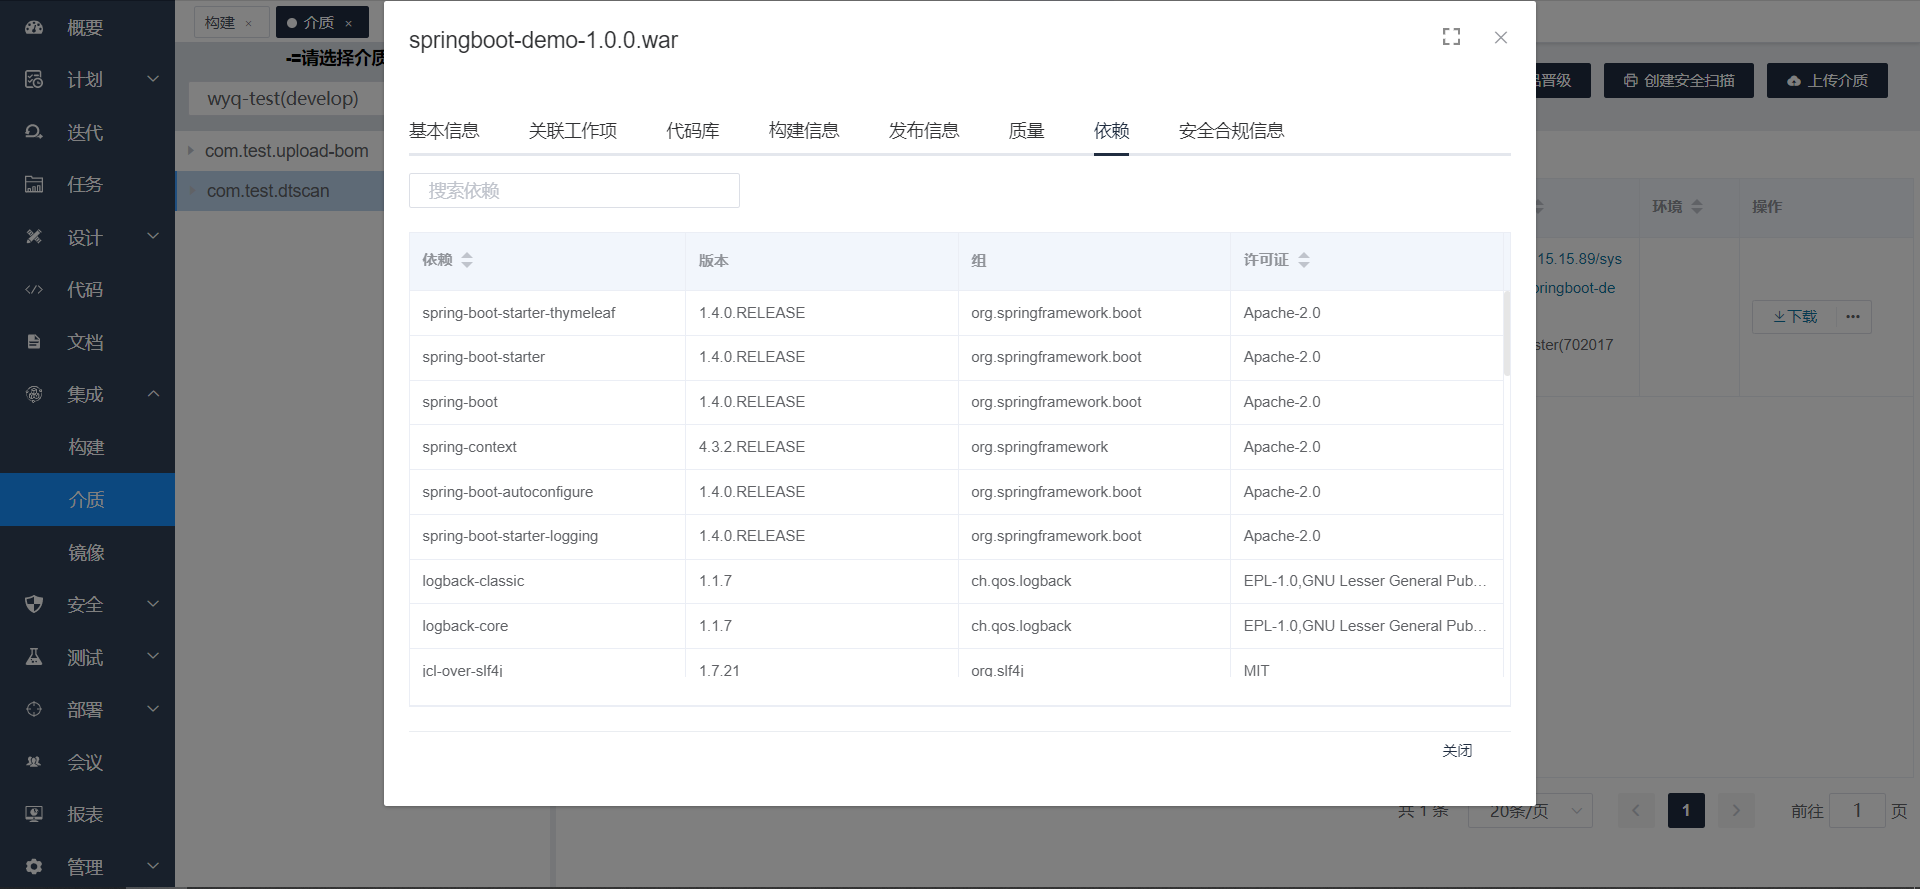Toggle fullscreen for the dialog
The image size is (1920, 889).
click(1451, 37)
